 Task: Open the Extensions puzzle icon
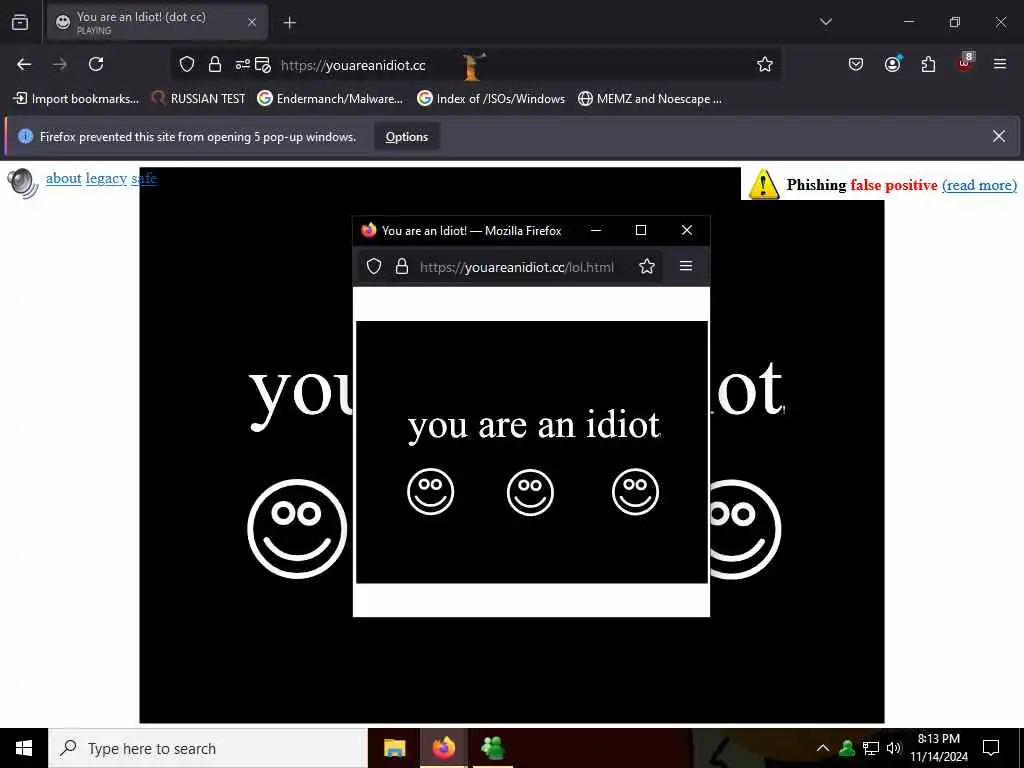(x=928, y=64)
